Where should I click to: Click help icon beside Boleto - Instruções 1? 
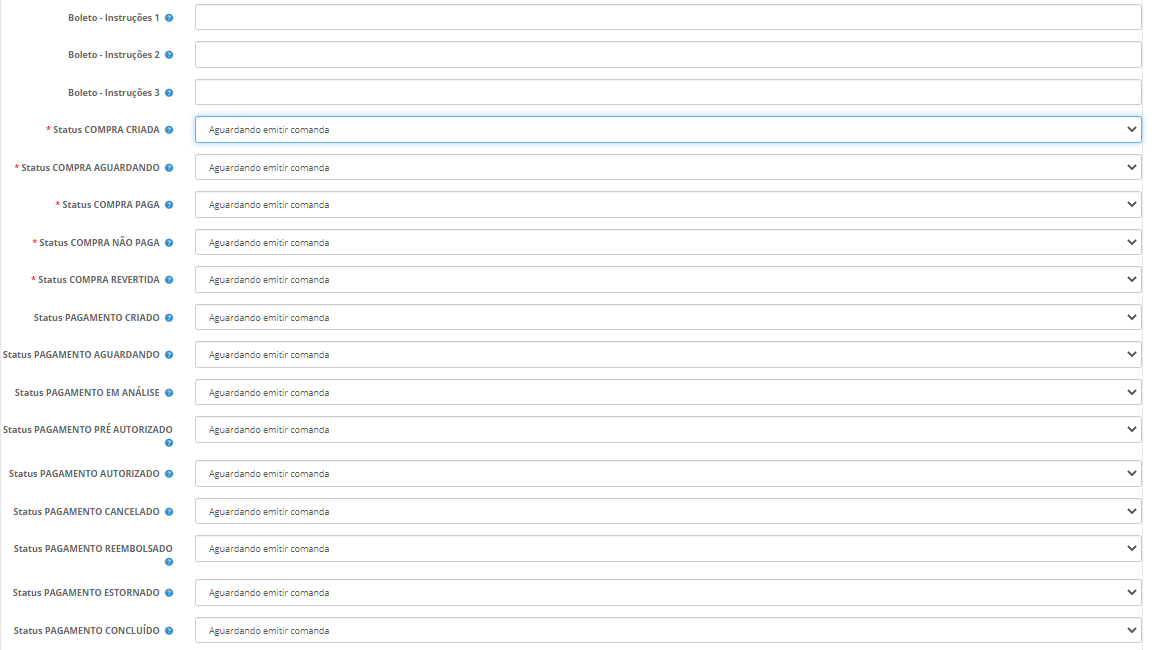tap(169, 18)
